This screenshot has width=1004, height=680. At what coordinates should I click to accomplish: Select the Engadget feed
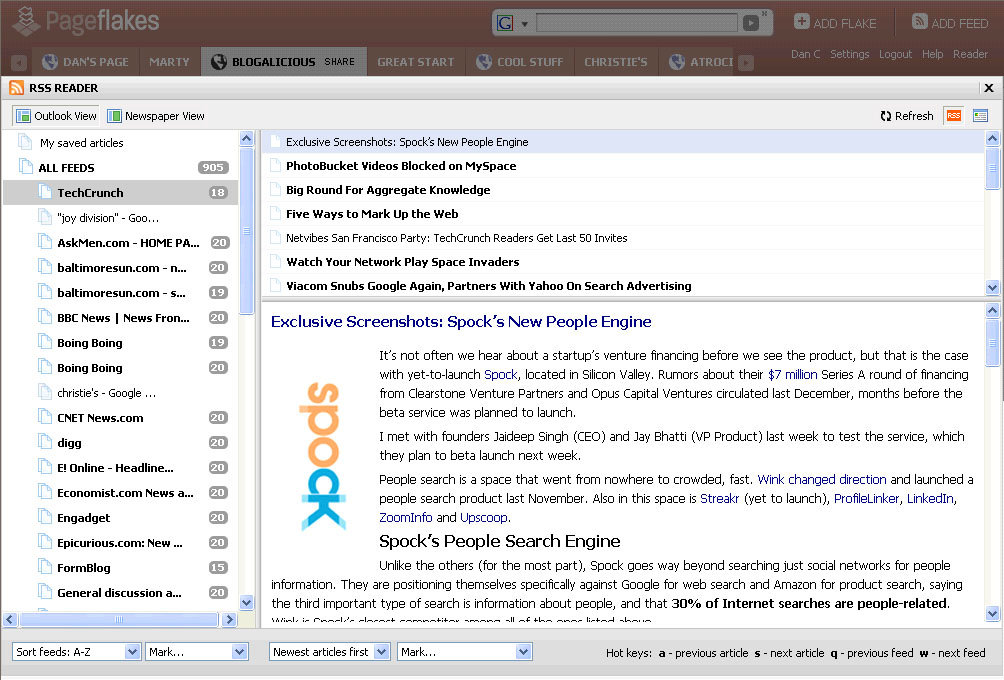click(x=84, y=518)
